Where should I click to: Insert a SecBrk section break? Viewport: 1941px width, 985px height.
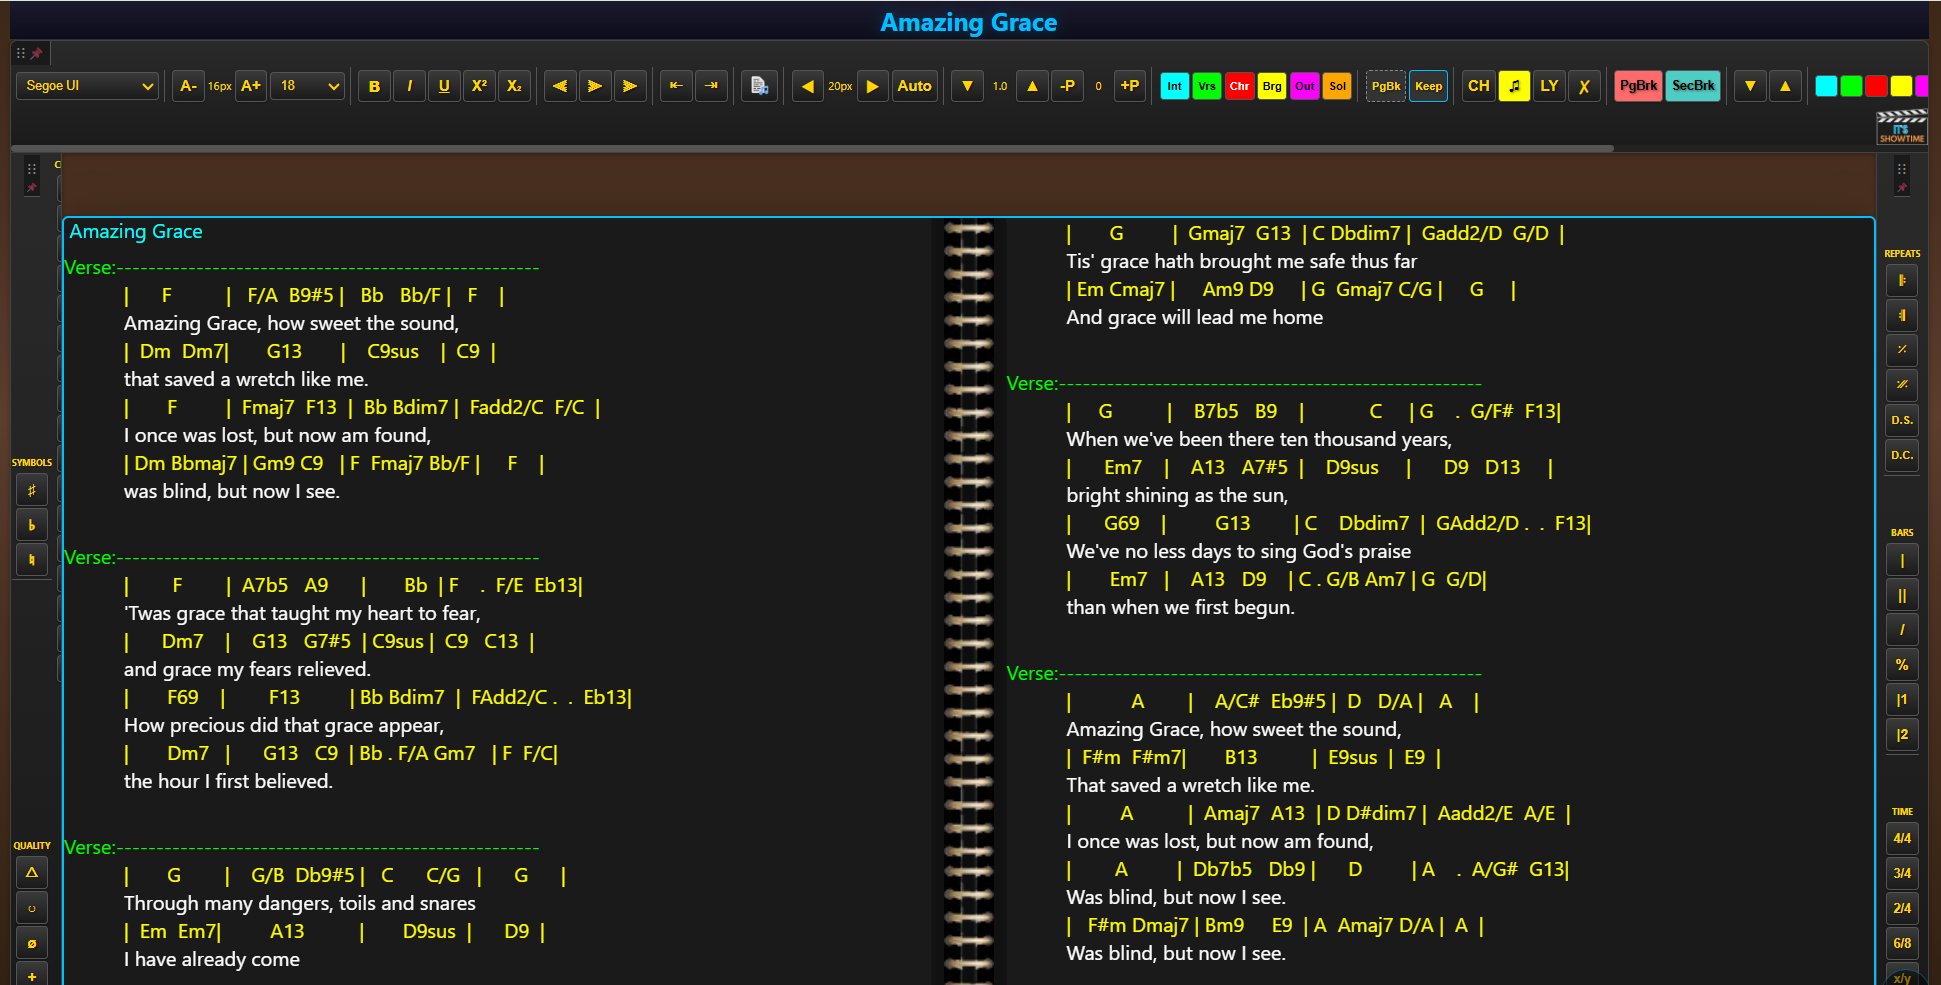click(1693, 86)
